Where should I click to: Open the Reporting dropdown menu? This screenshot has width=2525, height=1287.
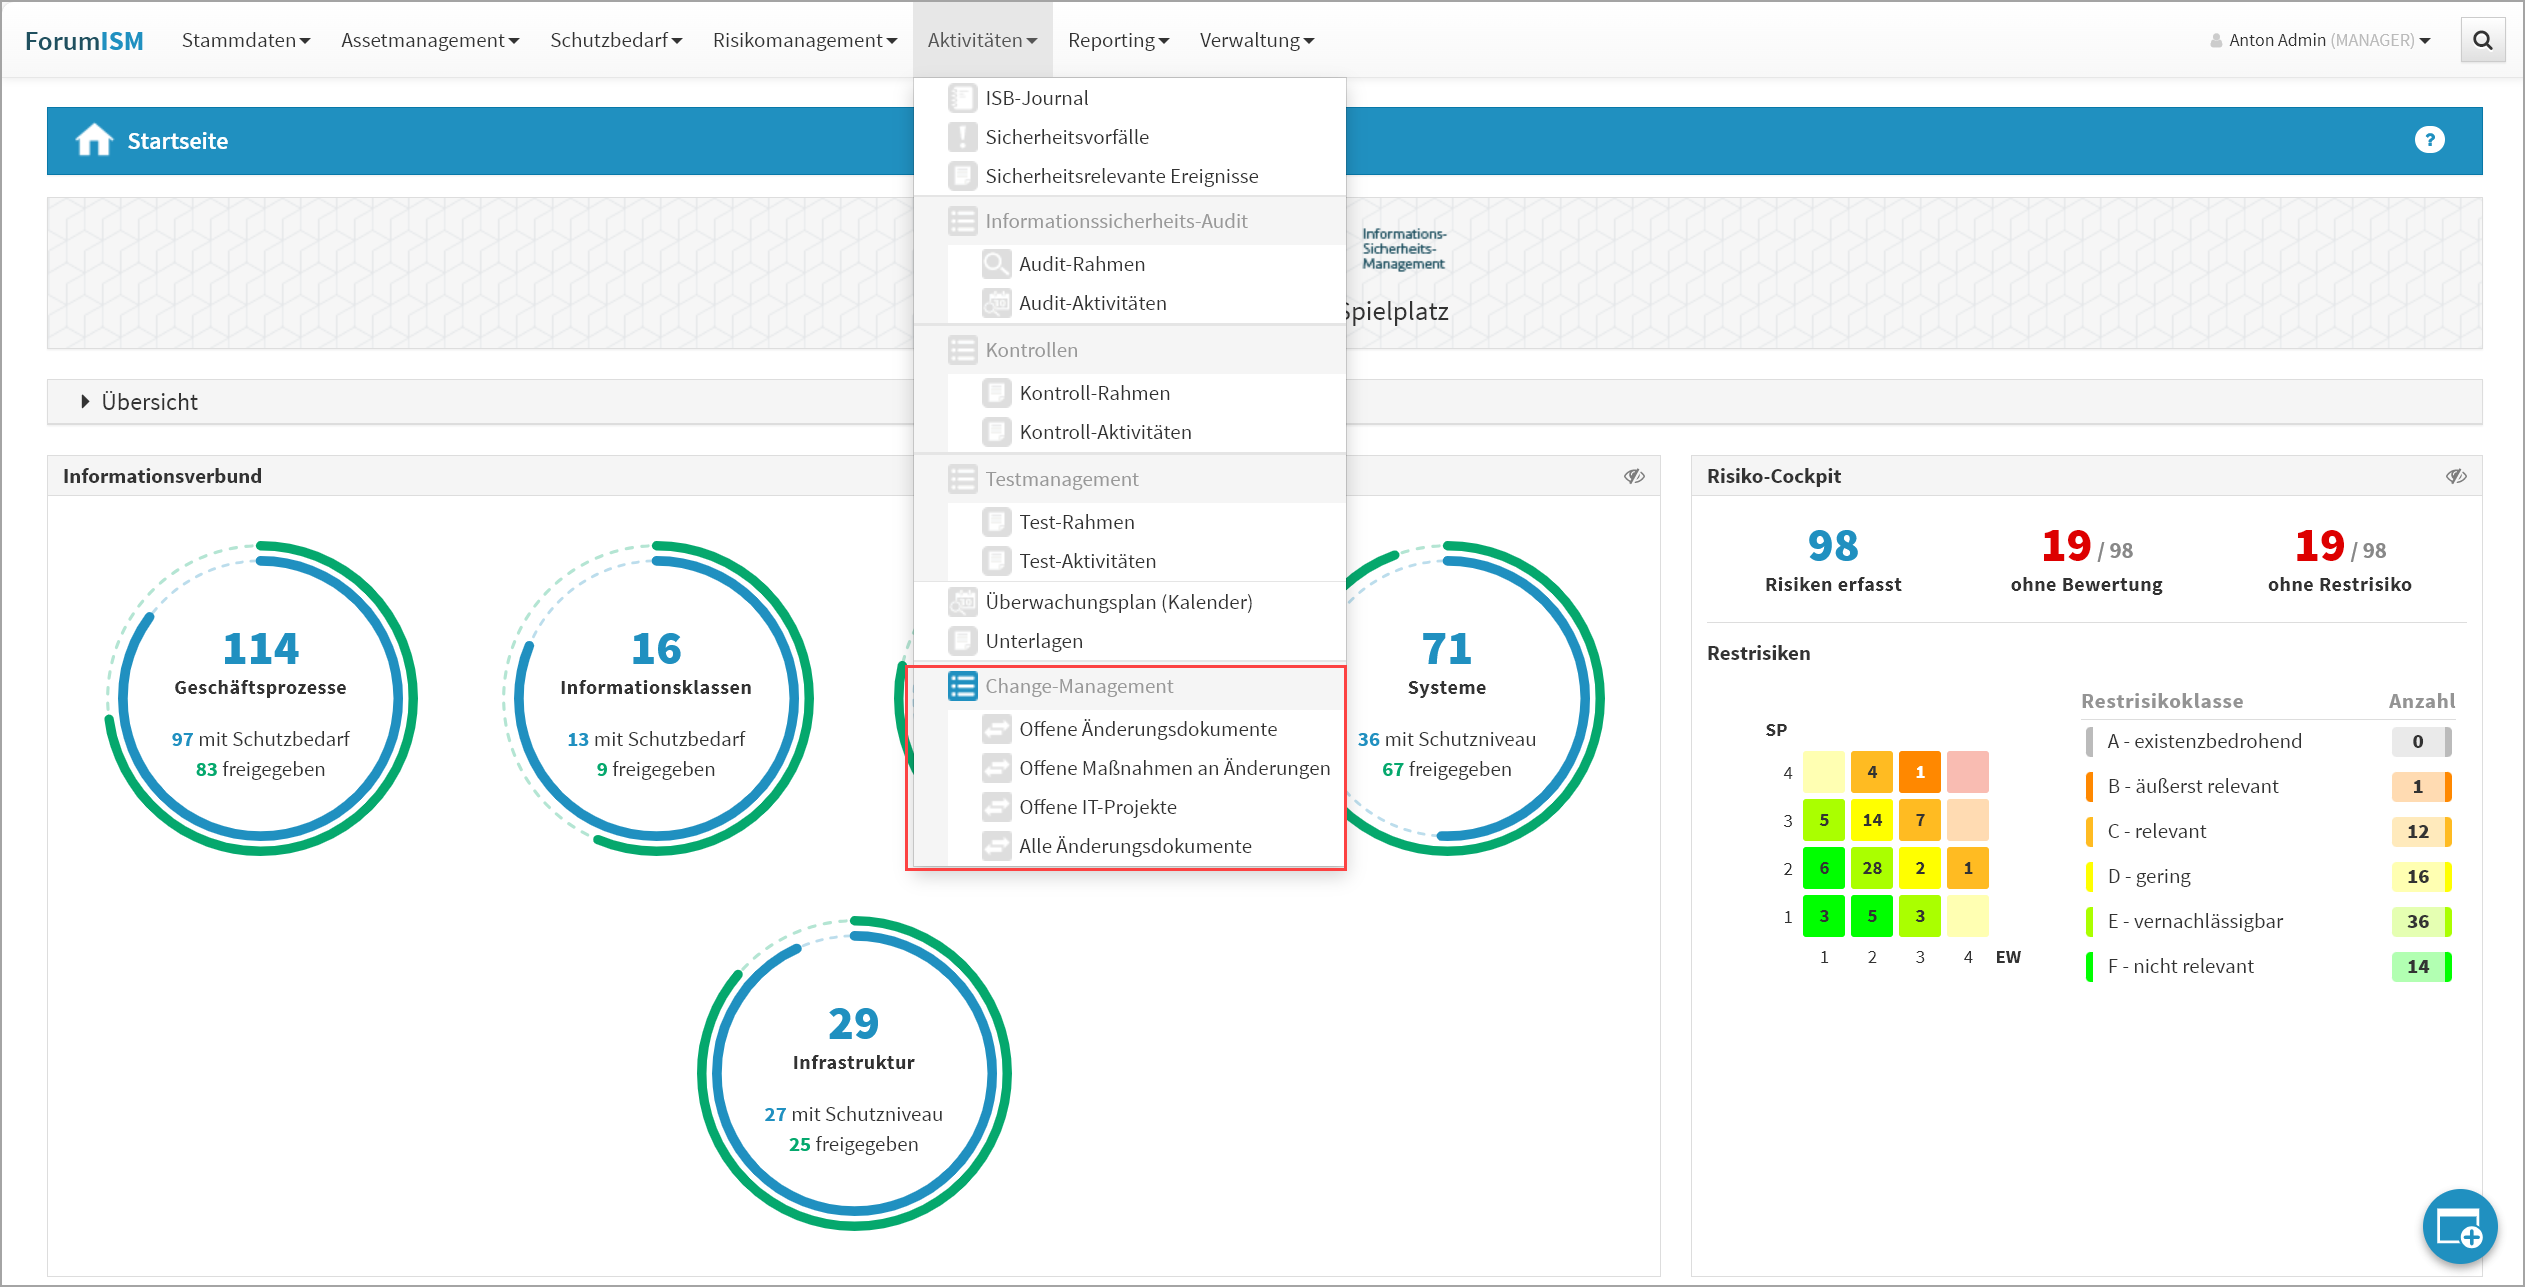(1117, 40)
